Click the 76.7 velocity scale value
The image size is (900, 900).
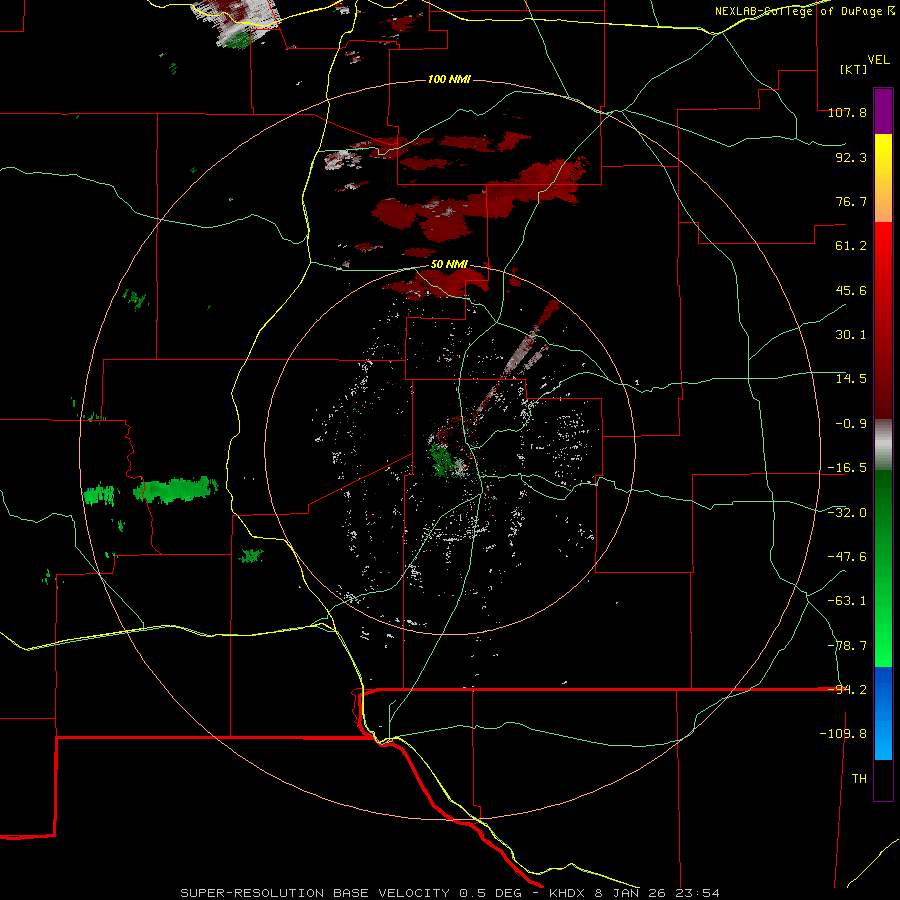click(x=851, y=201)
